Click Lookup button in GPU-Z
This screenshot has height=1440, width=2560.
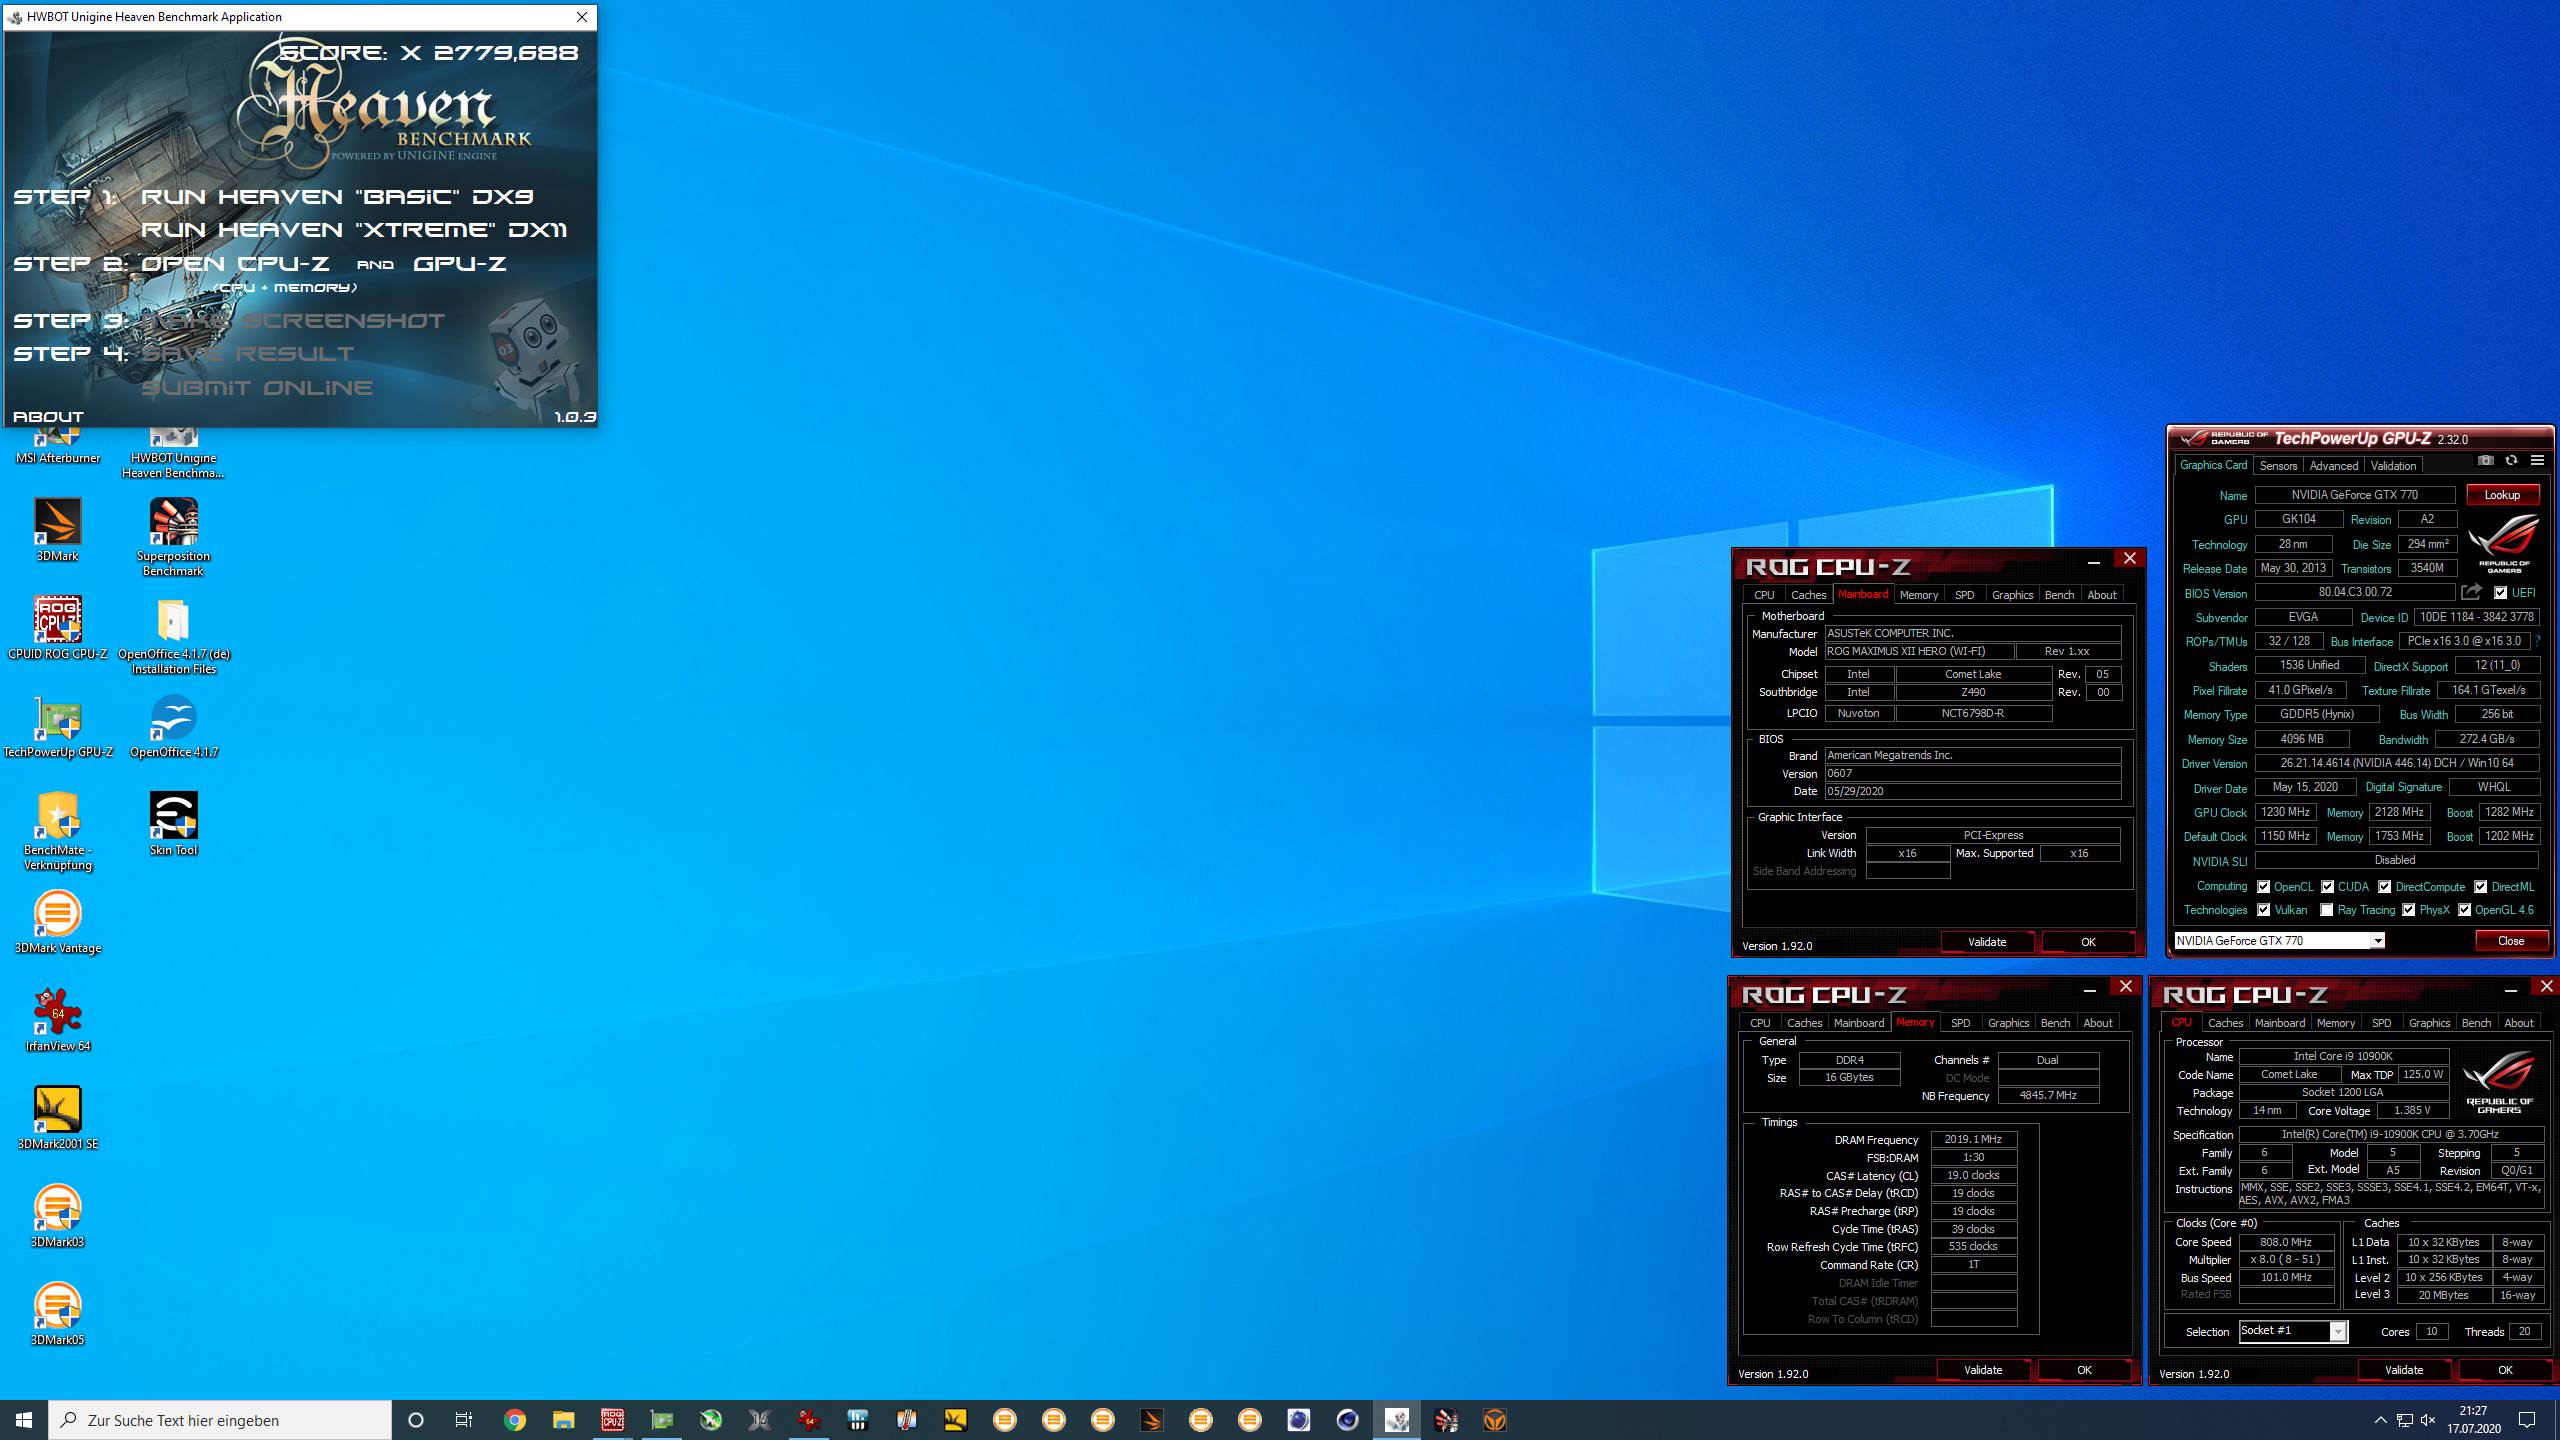point(2502,495)
